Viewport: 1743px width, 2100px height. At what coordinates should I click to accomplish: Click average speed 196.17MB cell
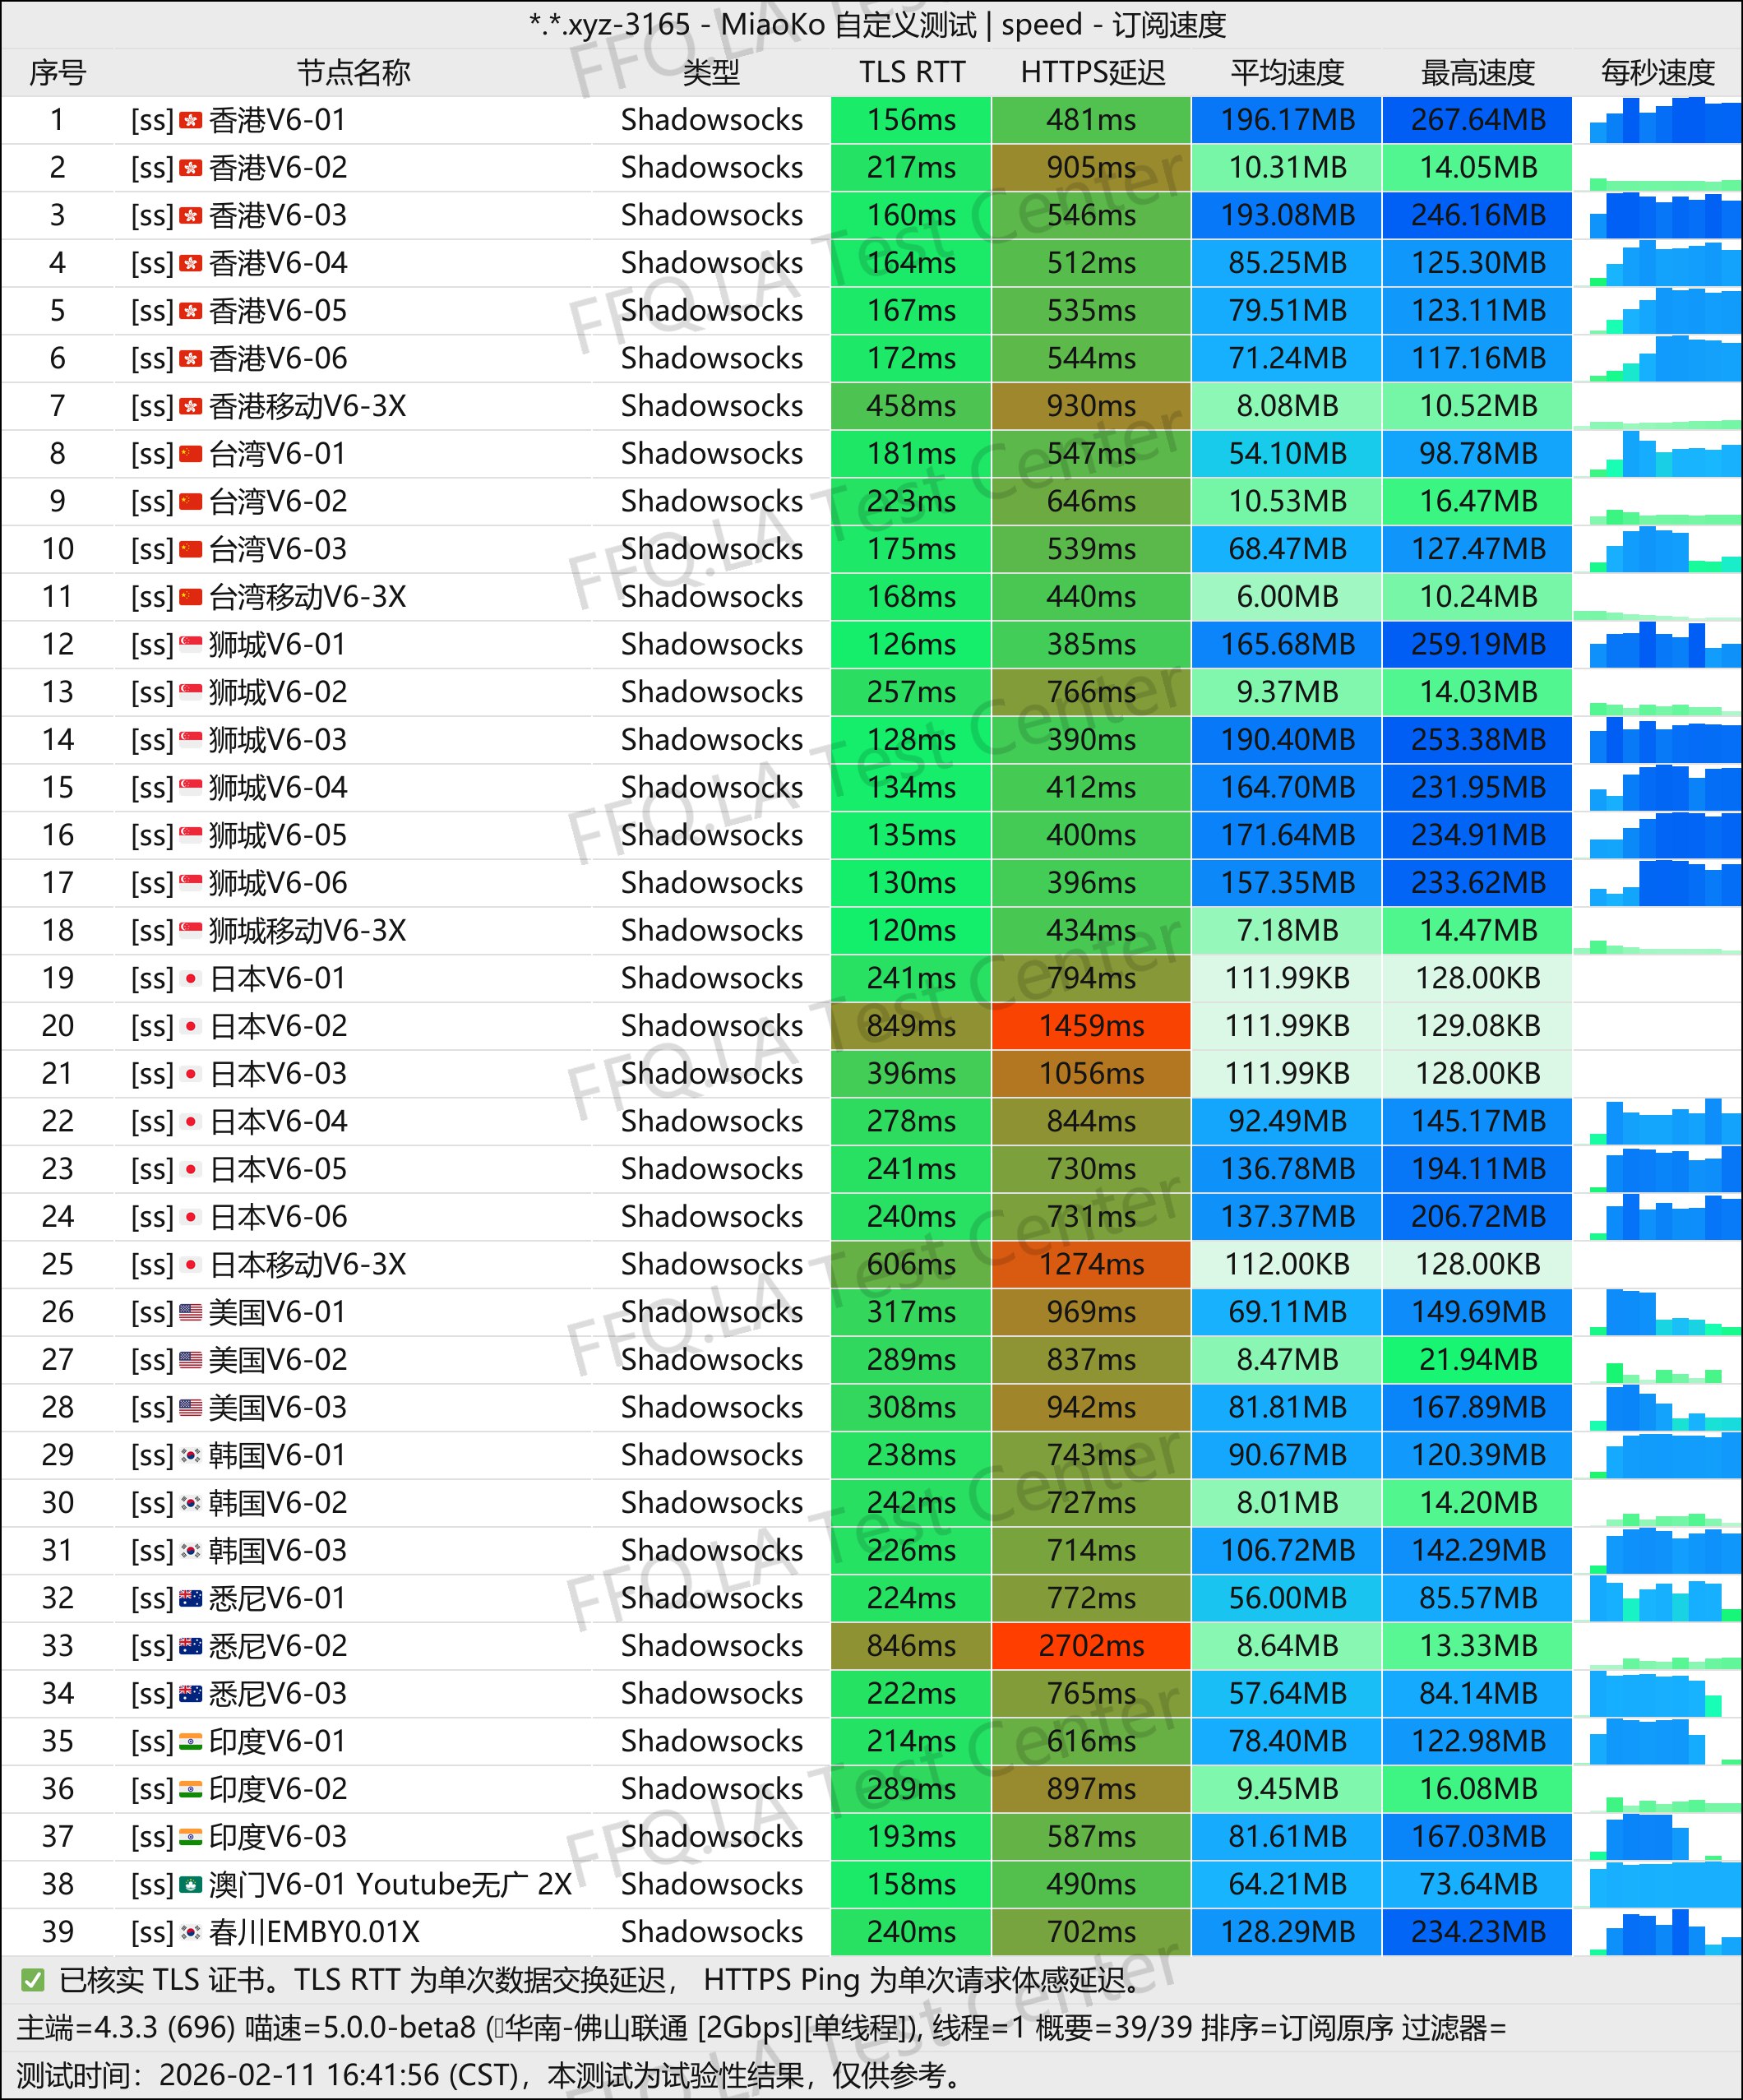(x=1287, y=120)
